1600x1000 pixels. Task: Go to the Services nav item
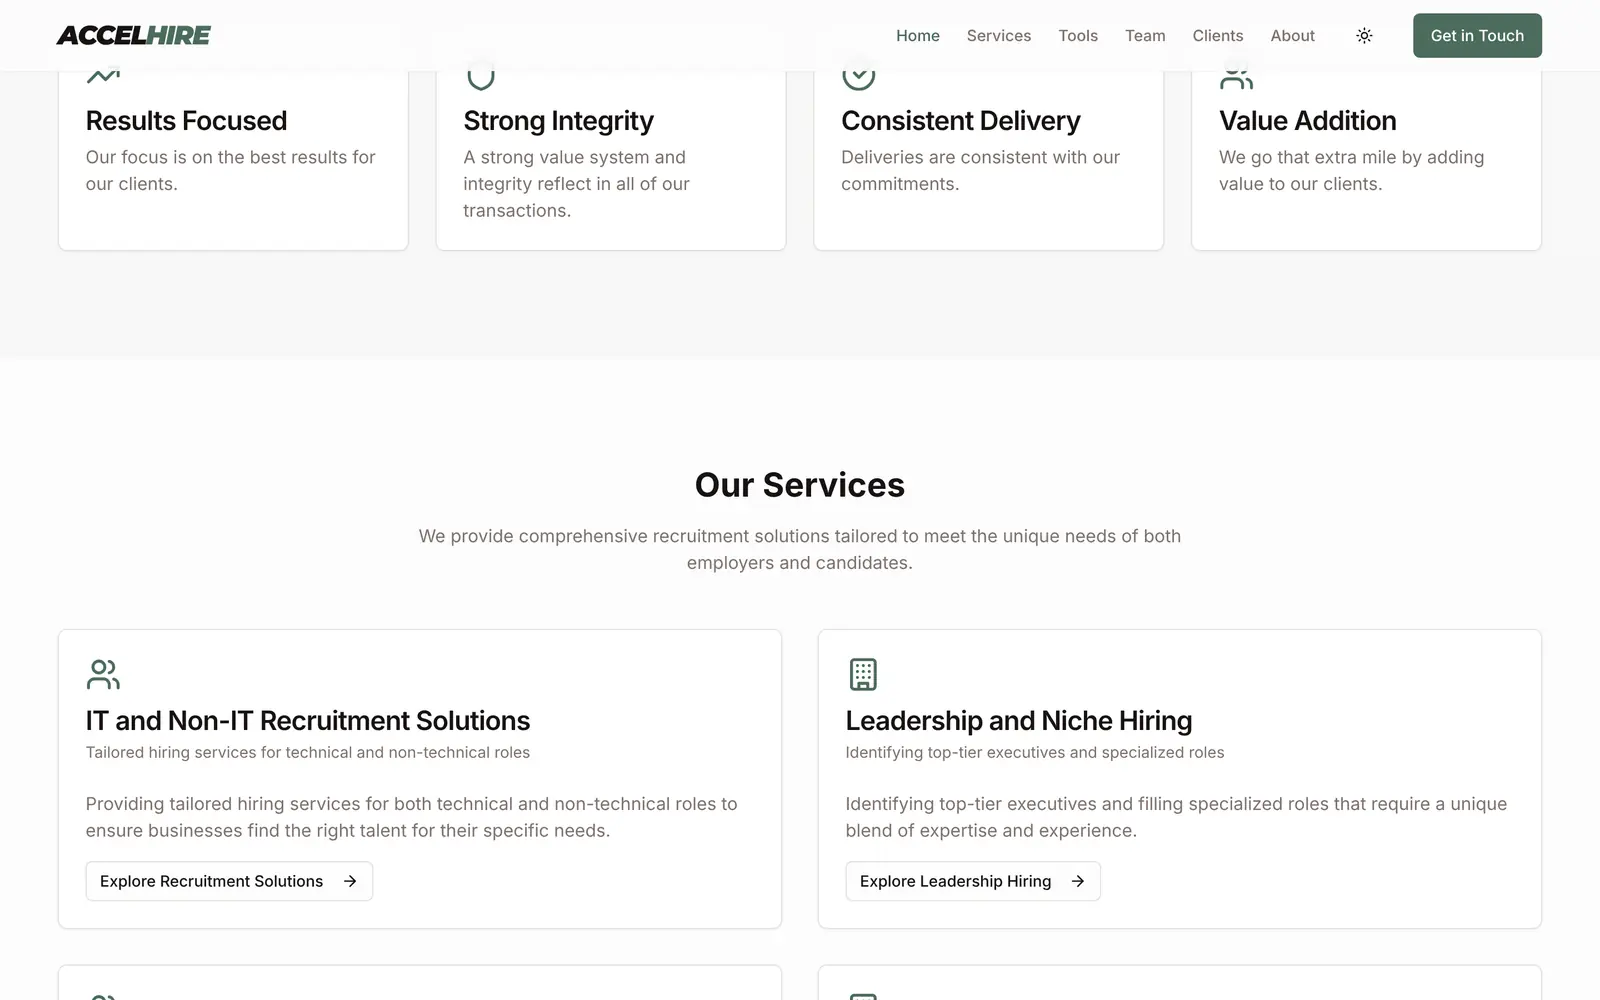[x=998, y=35]
